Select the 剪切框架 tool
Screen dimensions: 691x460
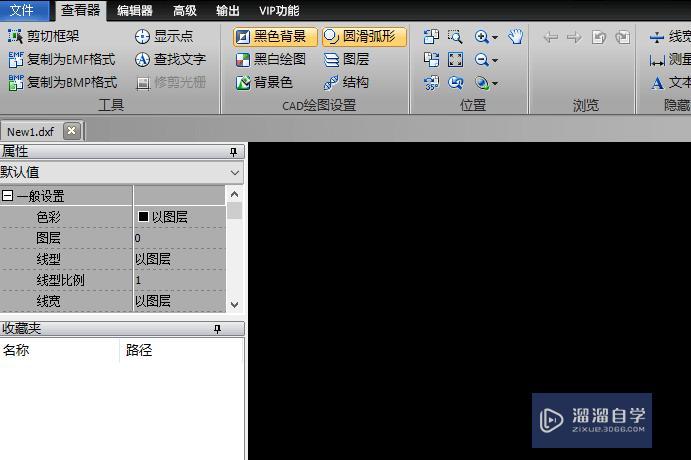(x=44, y=36)
